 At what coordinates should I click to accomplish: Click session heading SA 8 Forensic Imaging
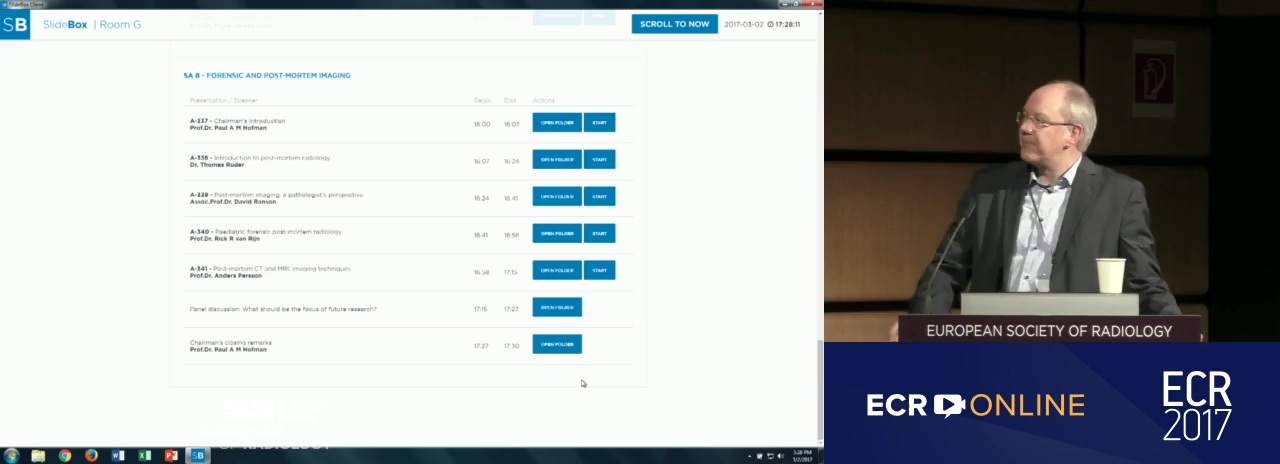click(x=267, y=75)
